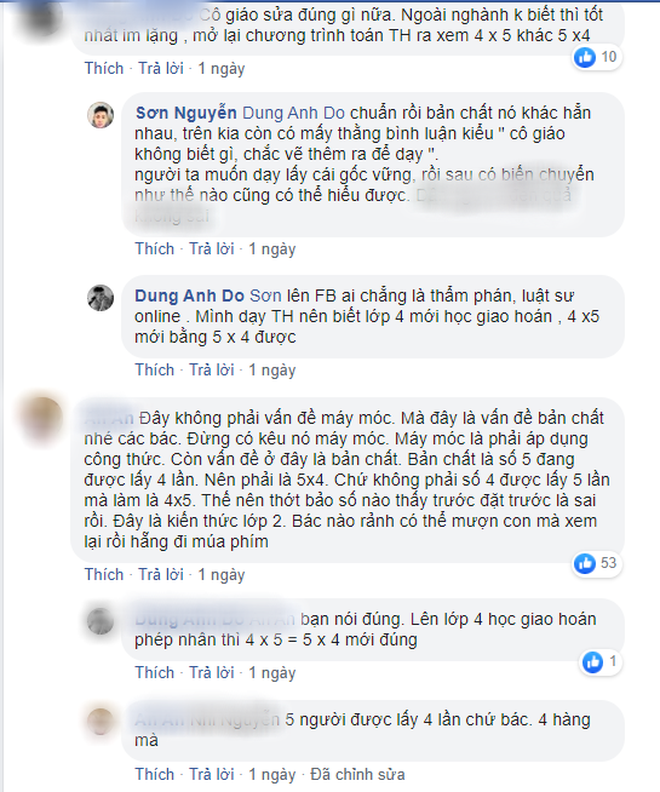660x792 pixels.
Task: Reply to Sơn Nguyễn's comment
Action: [x=212, y=249]
